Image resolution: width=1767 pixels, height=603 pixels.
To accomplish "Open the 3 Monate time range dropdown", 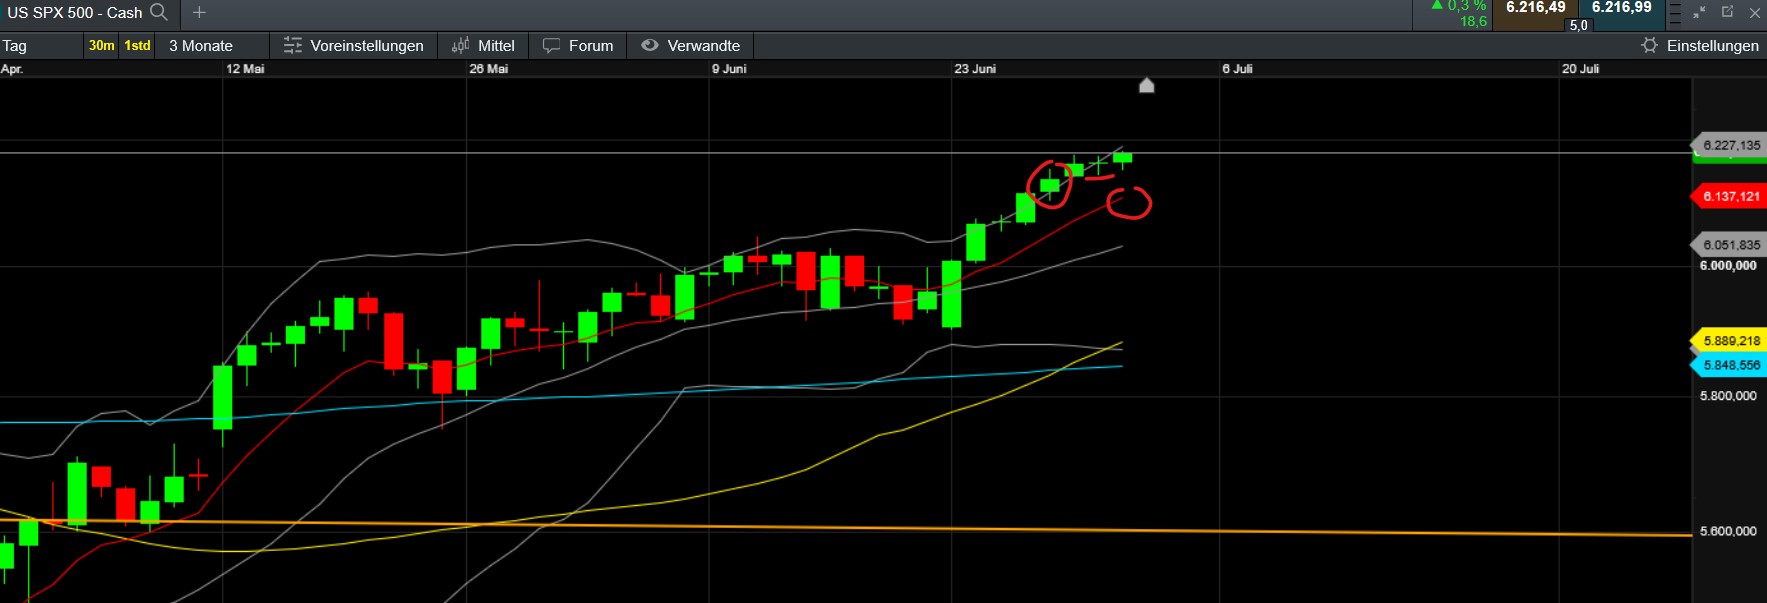I will (x=213, y=45).
